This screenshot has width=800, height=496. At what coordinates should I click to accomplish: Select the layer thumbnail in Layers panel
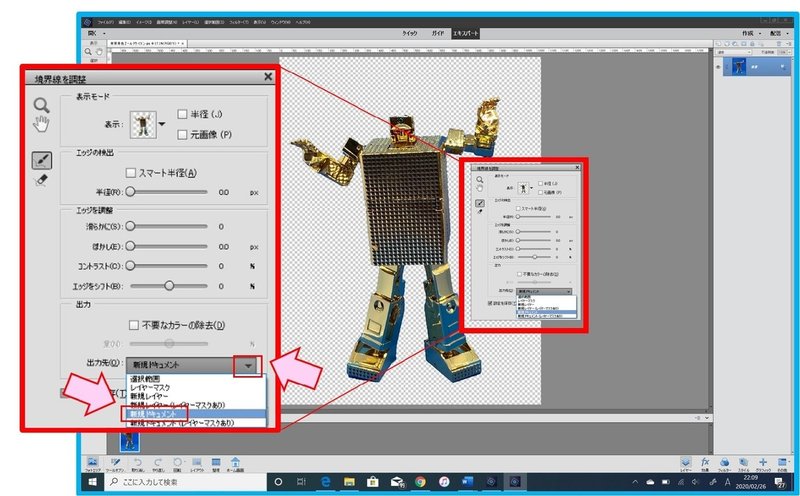pos(739,66)
